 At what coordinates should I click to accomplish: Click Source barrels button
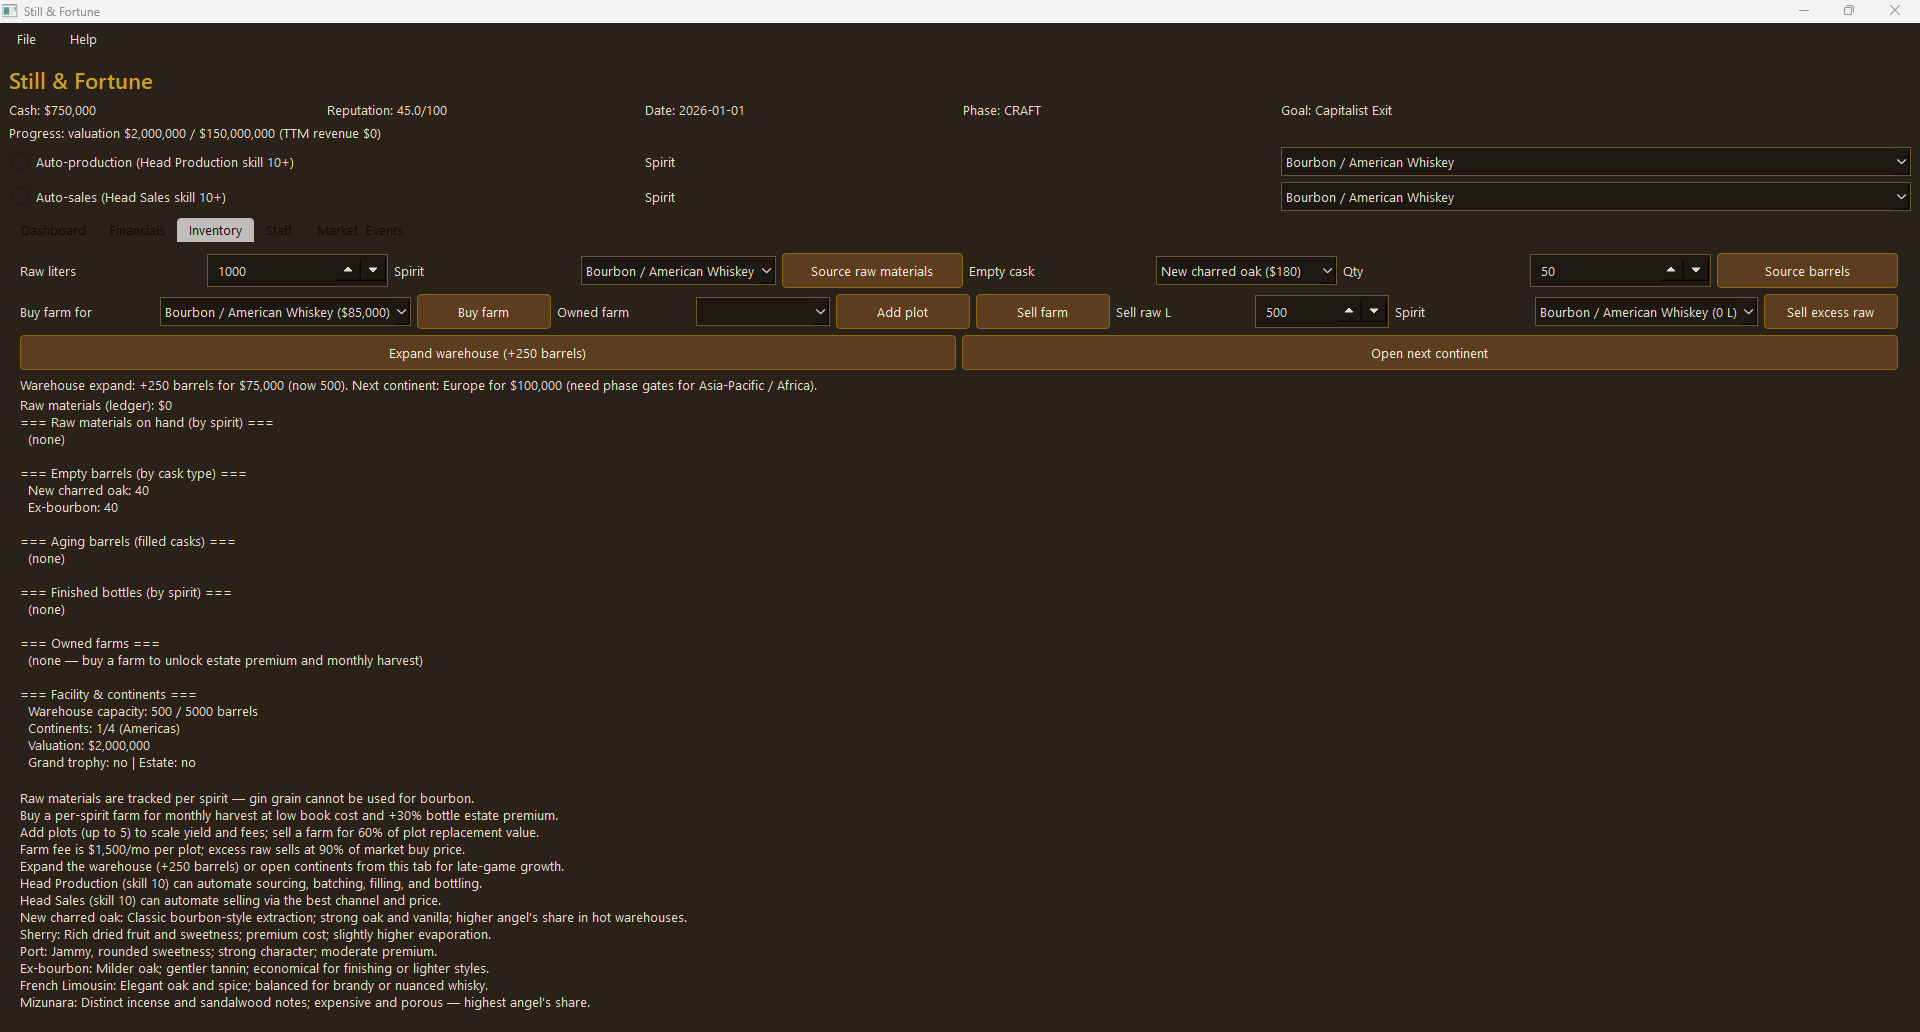tap(1807, 271)
